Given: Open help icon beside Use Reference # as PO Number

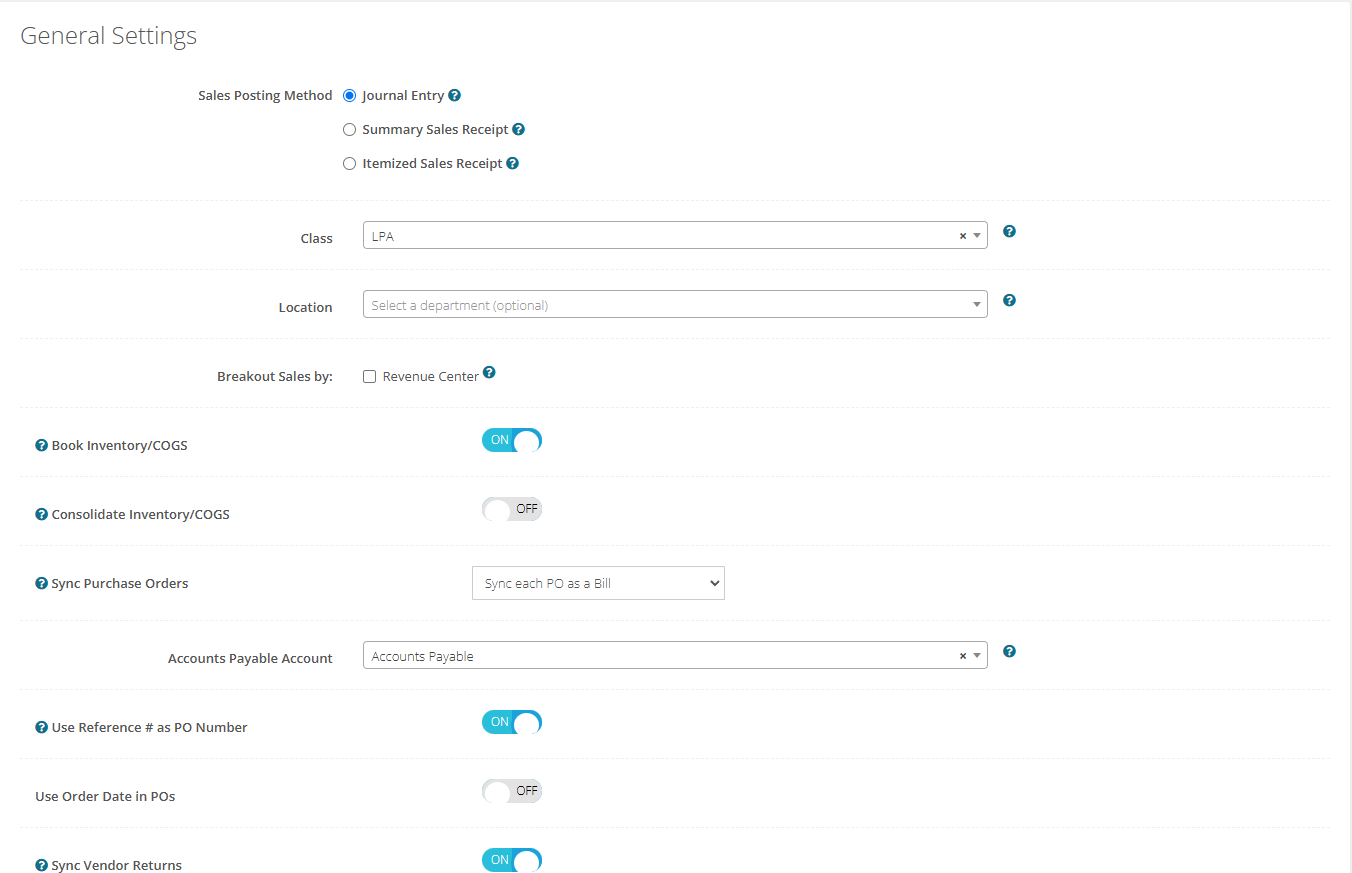Looking at the screenshot, I should [42, 728].
